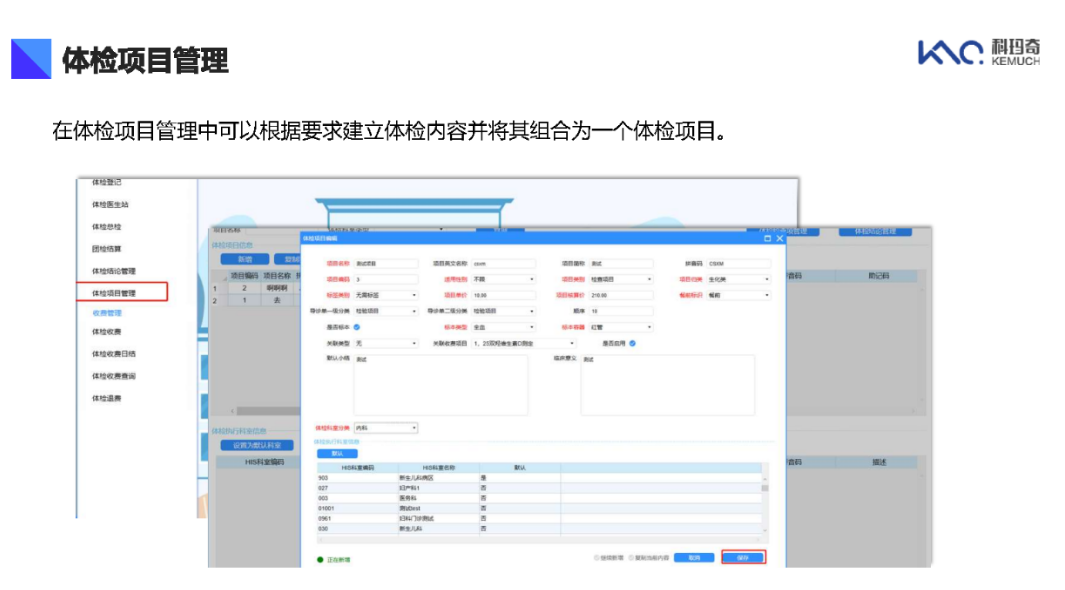Maximize the 体检项目编辑 dialog
This screenshot has width=1065, height=590.
(767, 238)
